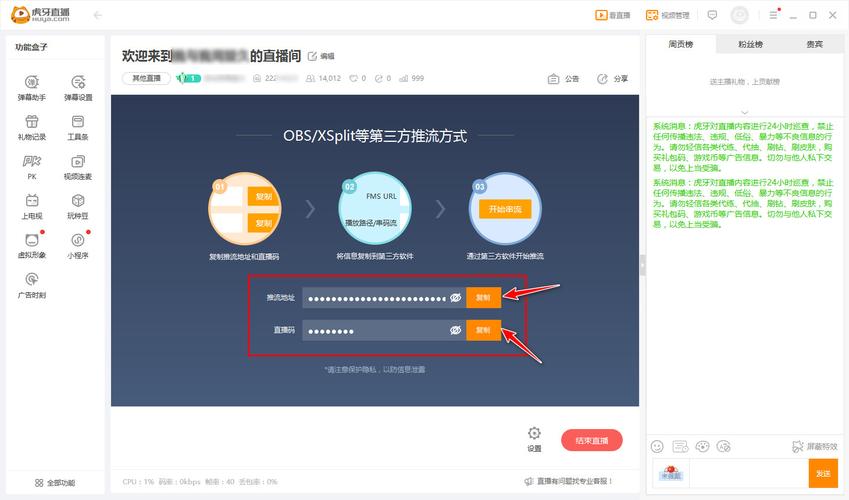This screenshot has height=500, width=849.
Task: Open the second chat toolbar icon
Action: click(680, 446)
